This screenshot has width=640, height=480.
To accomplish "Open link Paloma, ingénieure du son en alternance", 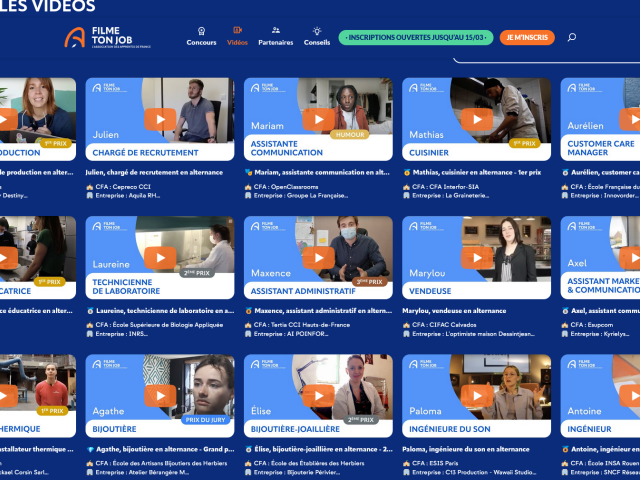I will pyautogui.click(x=466, y=449).
